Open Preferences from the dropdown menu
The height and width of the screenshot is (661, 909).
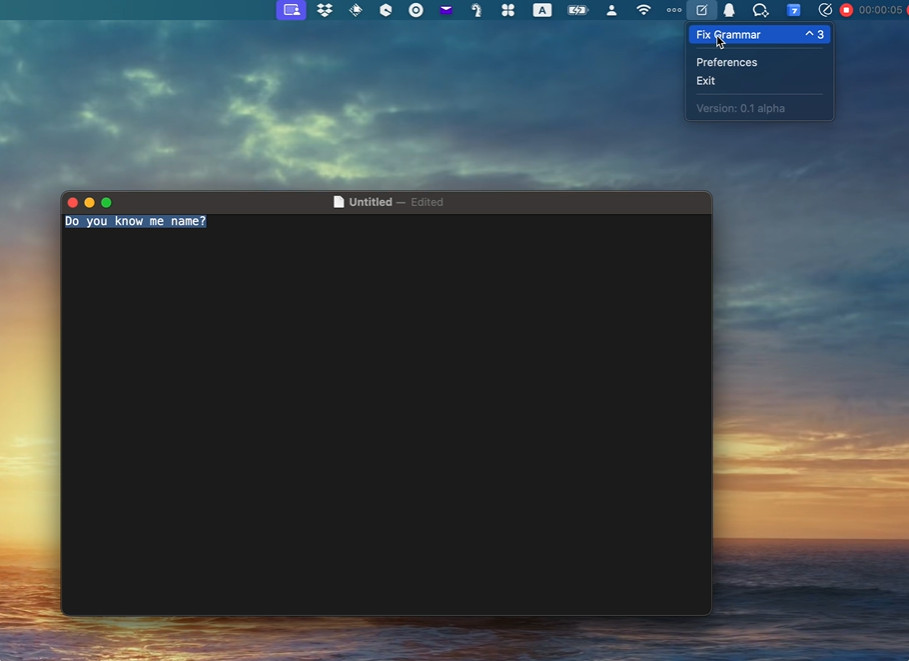pos(726,62)
